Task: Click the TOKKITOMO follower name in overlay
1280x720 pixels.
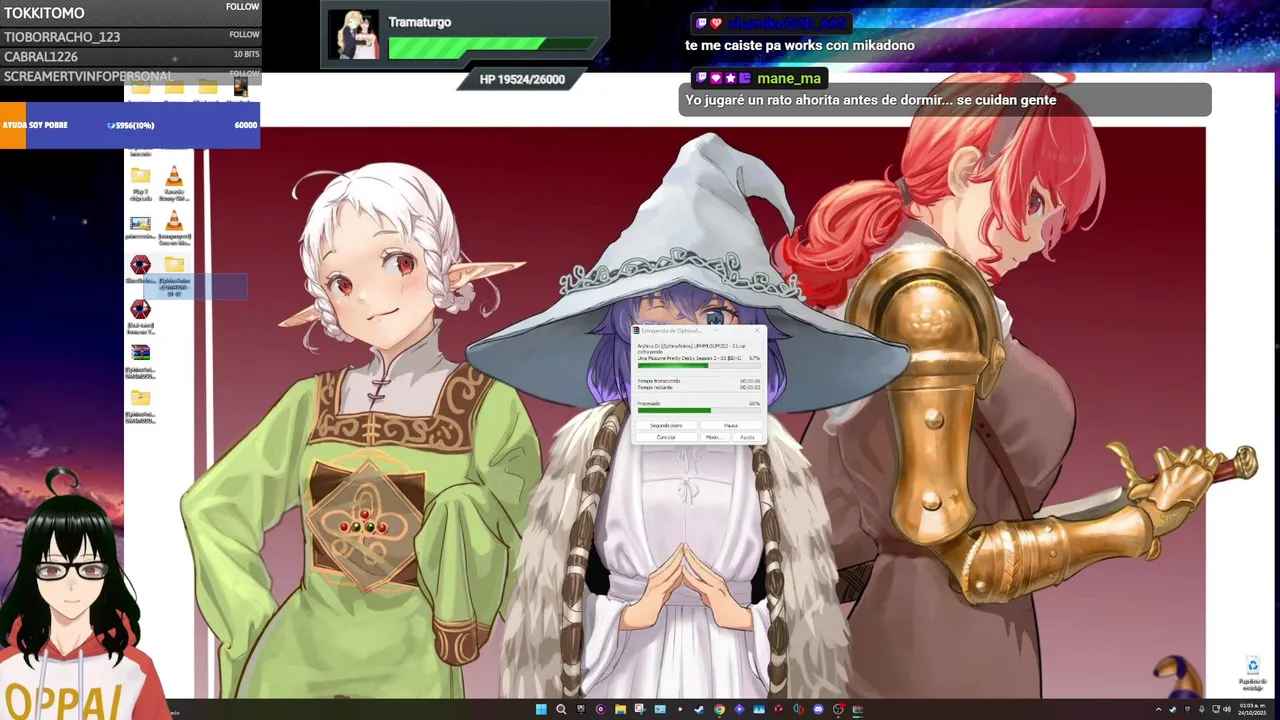Action: pos(44,13)
